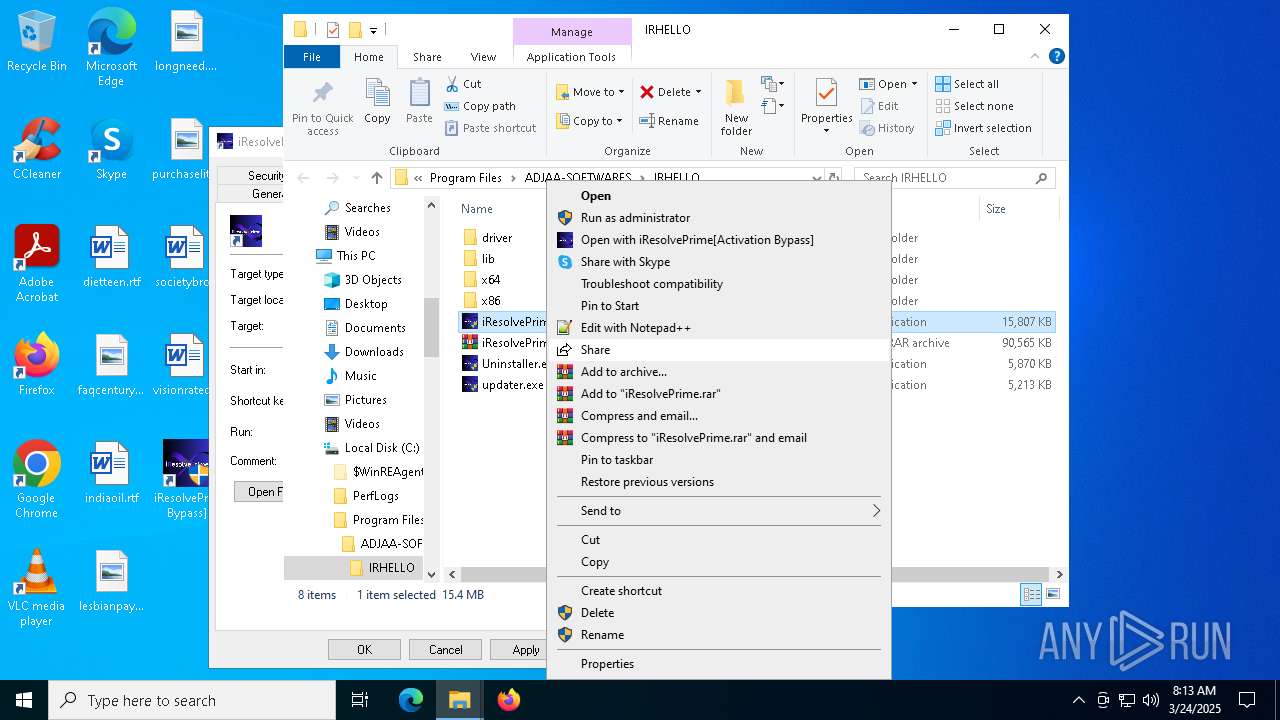Click Microsoft Edge icon in taskbar
This screenshot has width=1280, height=720.
point(411,700)
